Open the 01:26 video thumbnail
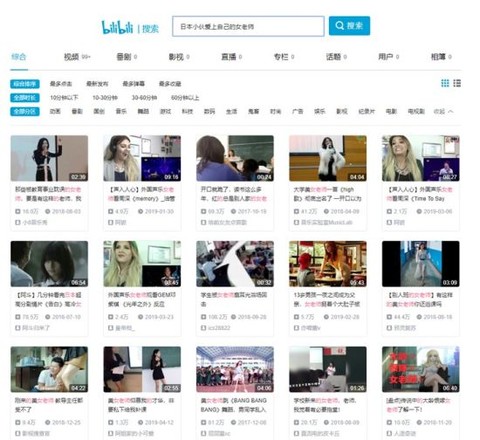This screenshot has width=480, height=440. pos(328,369)
